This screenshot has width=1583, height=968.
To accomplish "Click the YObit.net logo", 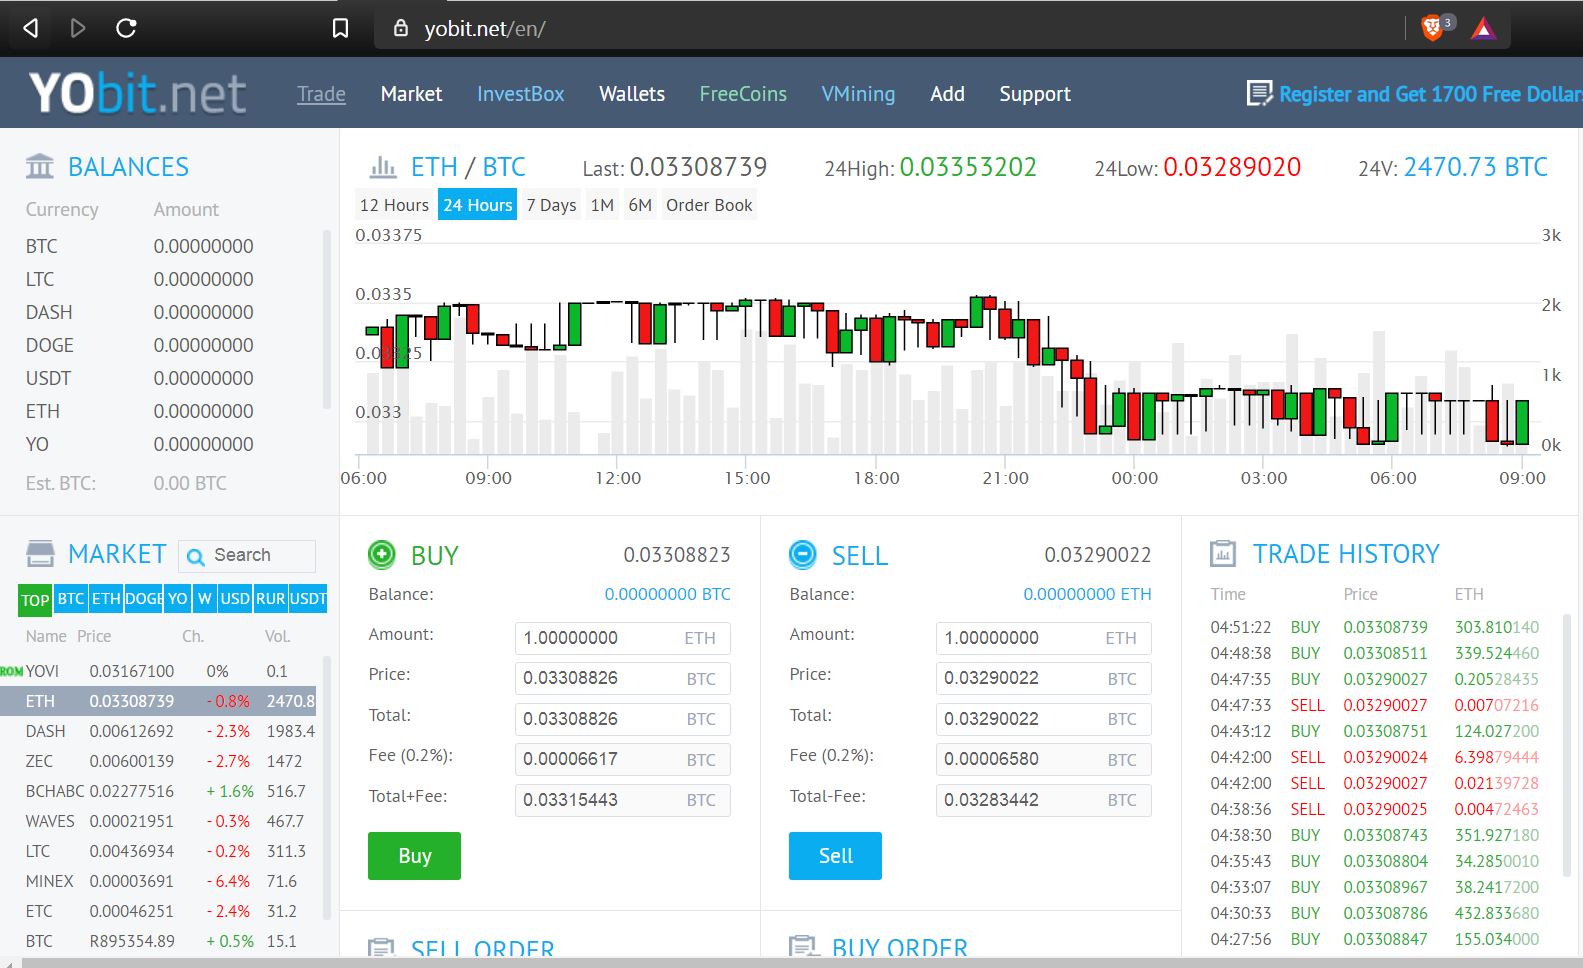I will (137, 94).
